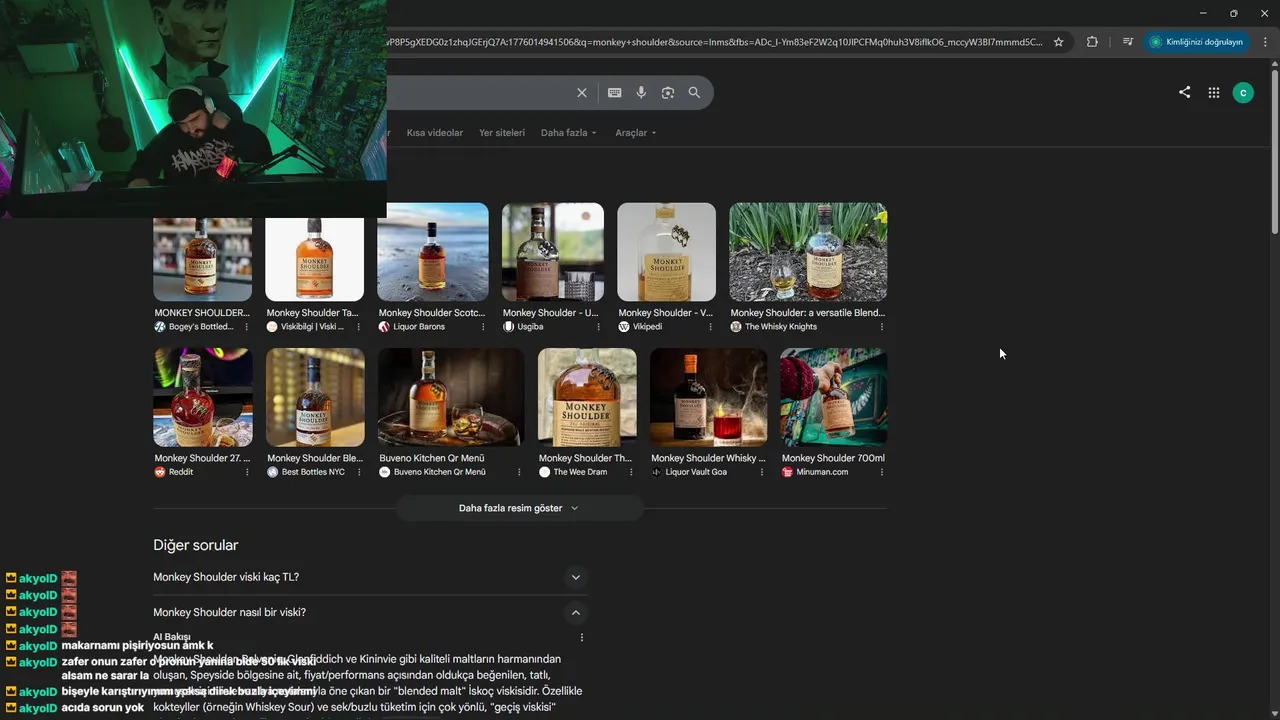The image size is (1280, 720).
Task: Open the 'Daha fazla' dropdown menu
Action: pos(568,133)
